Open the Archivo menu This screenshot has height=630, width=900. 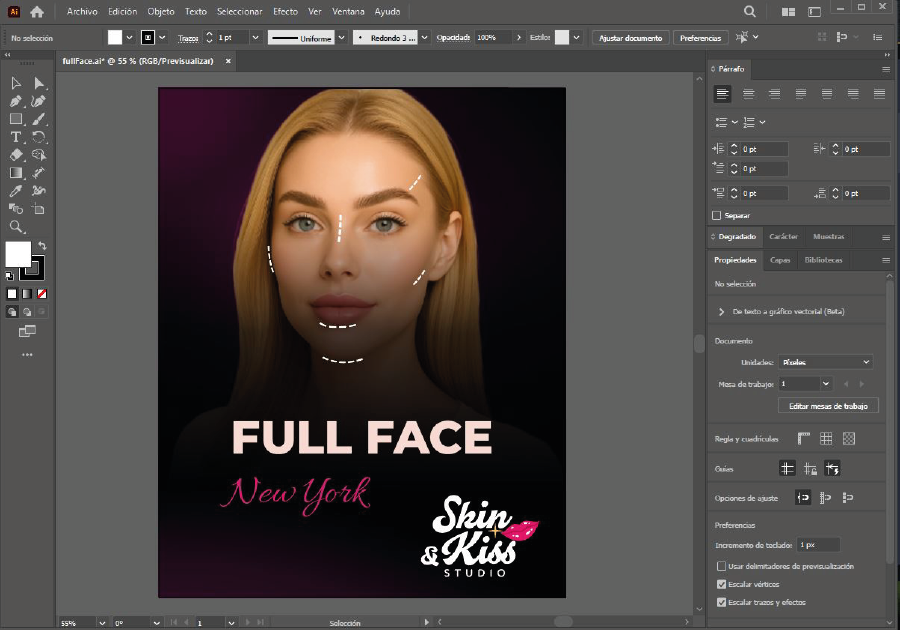click(82, 11)
